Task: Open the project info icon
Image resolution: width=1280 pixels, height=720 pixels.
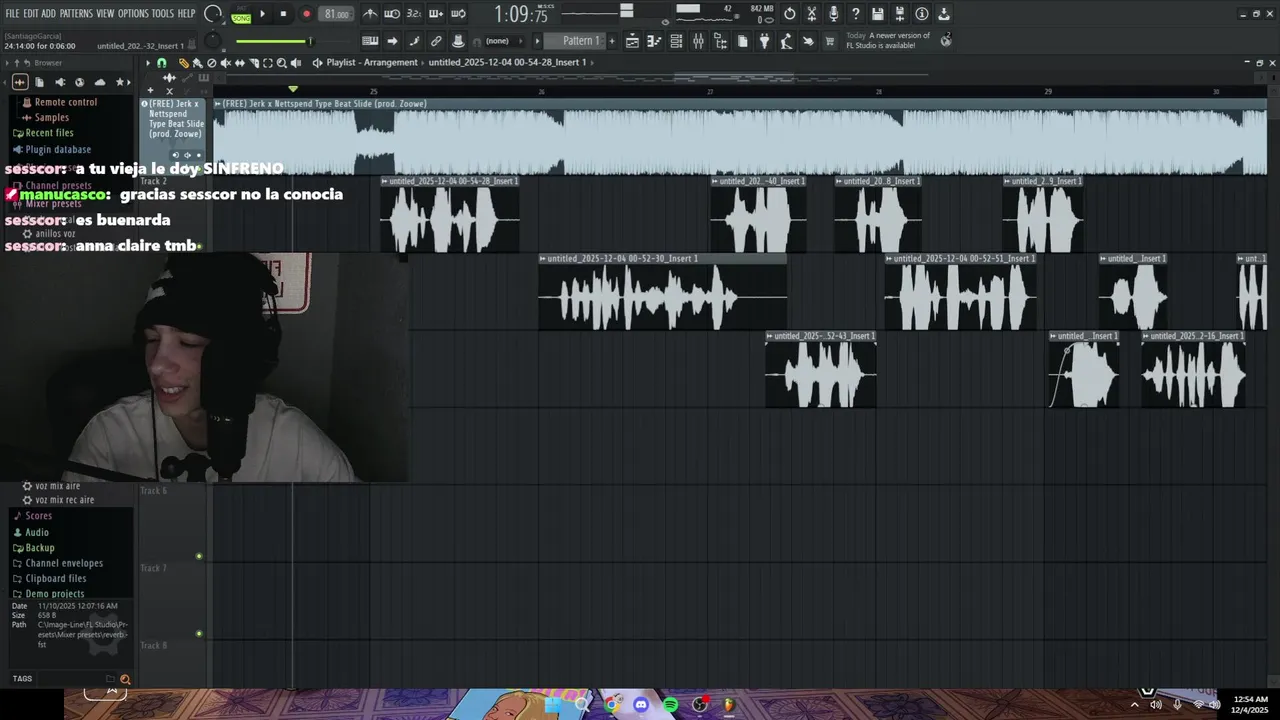Action: 922,14
